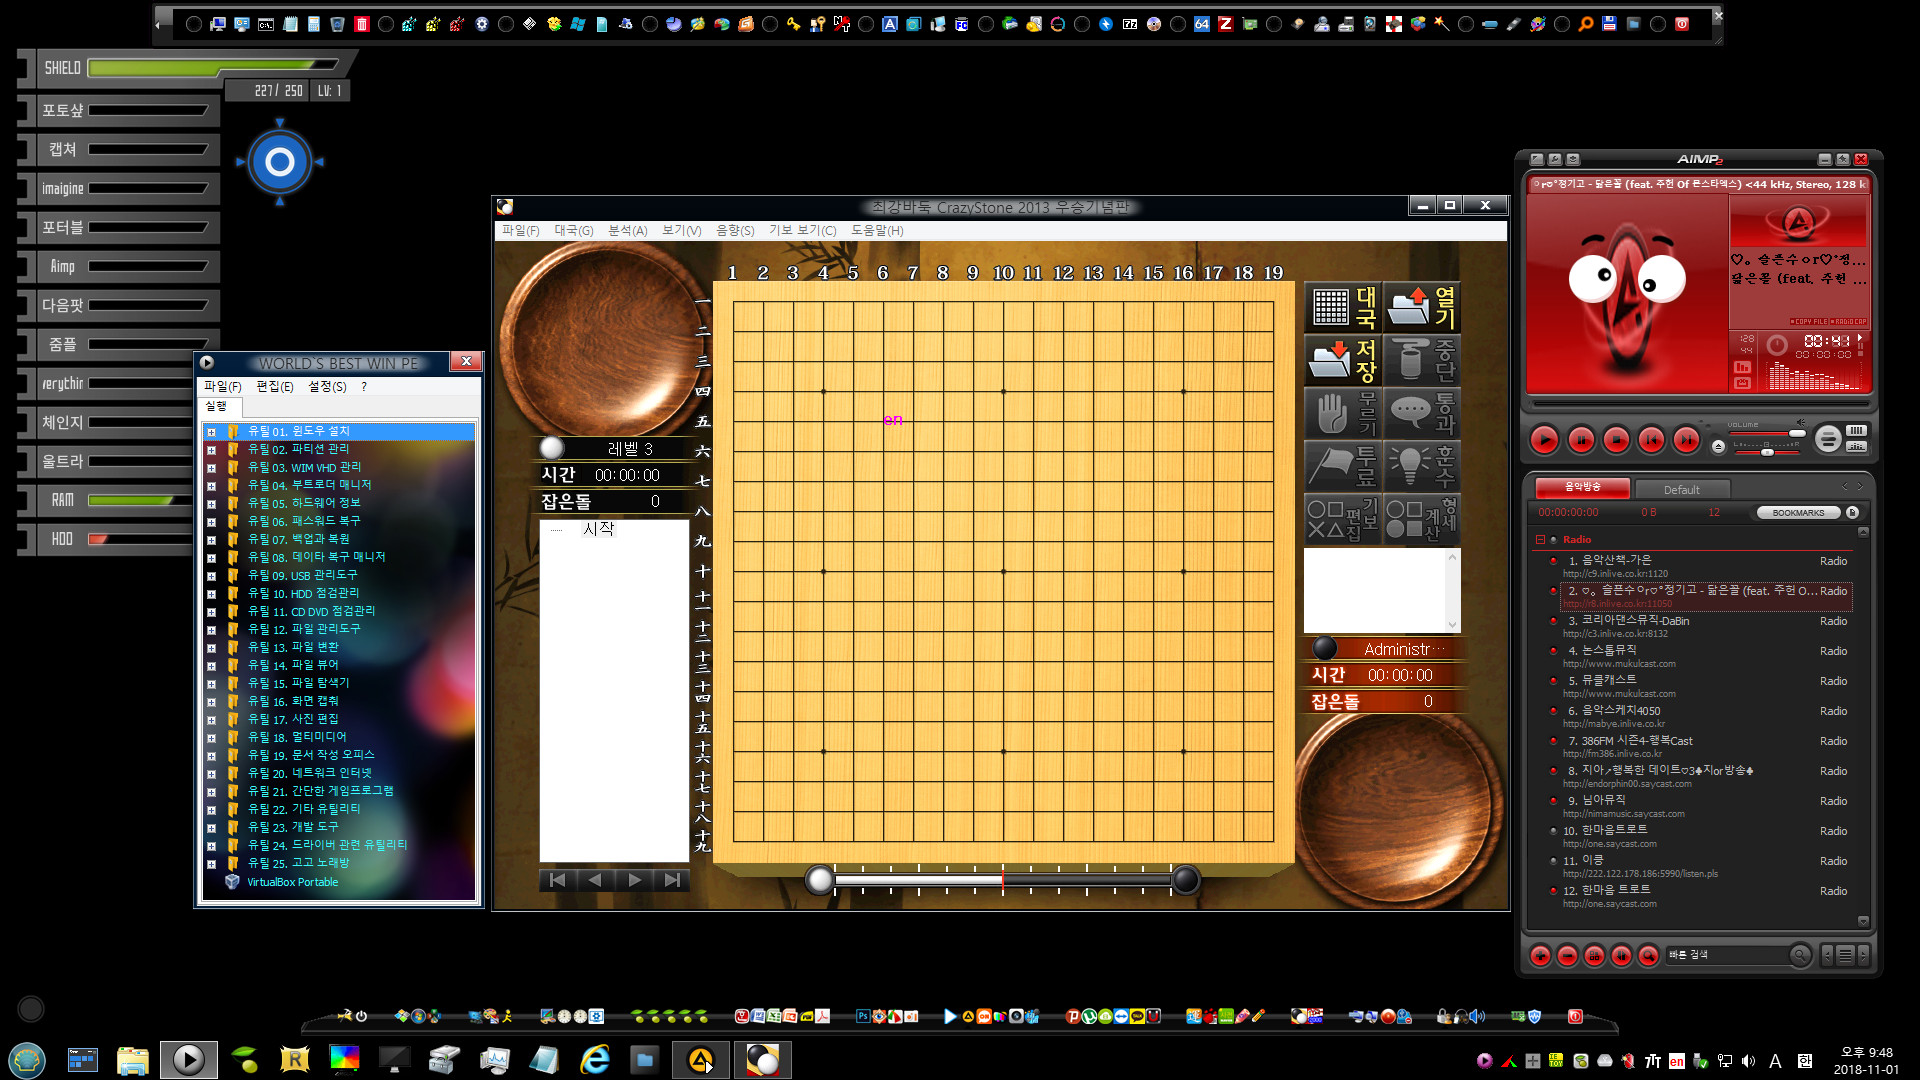Step back one move in Go navigator

pos(595,880)
